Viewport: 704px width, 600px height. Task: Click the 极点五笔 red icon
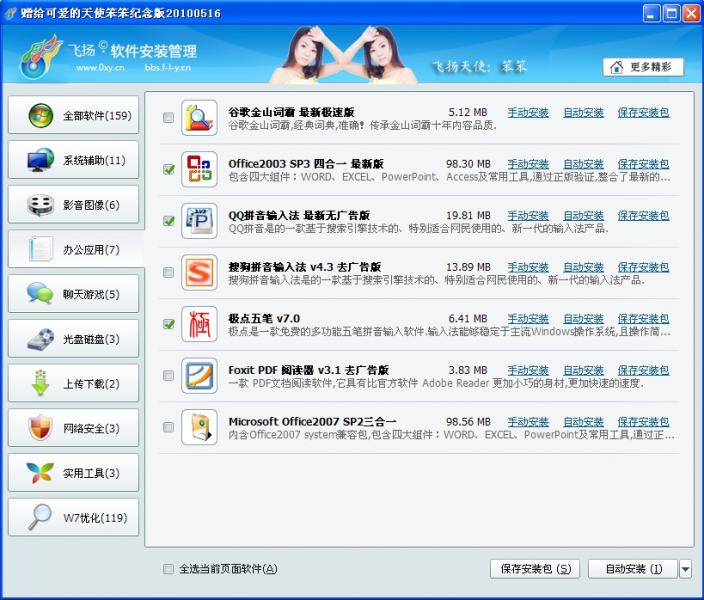pyautogui.click(x=199, y=324)
